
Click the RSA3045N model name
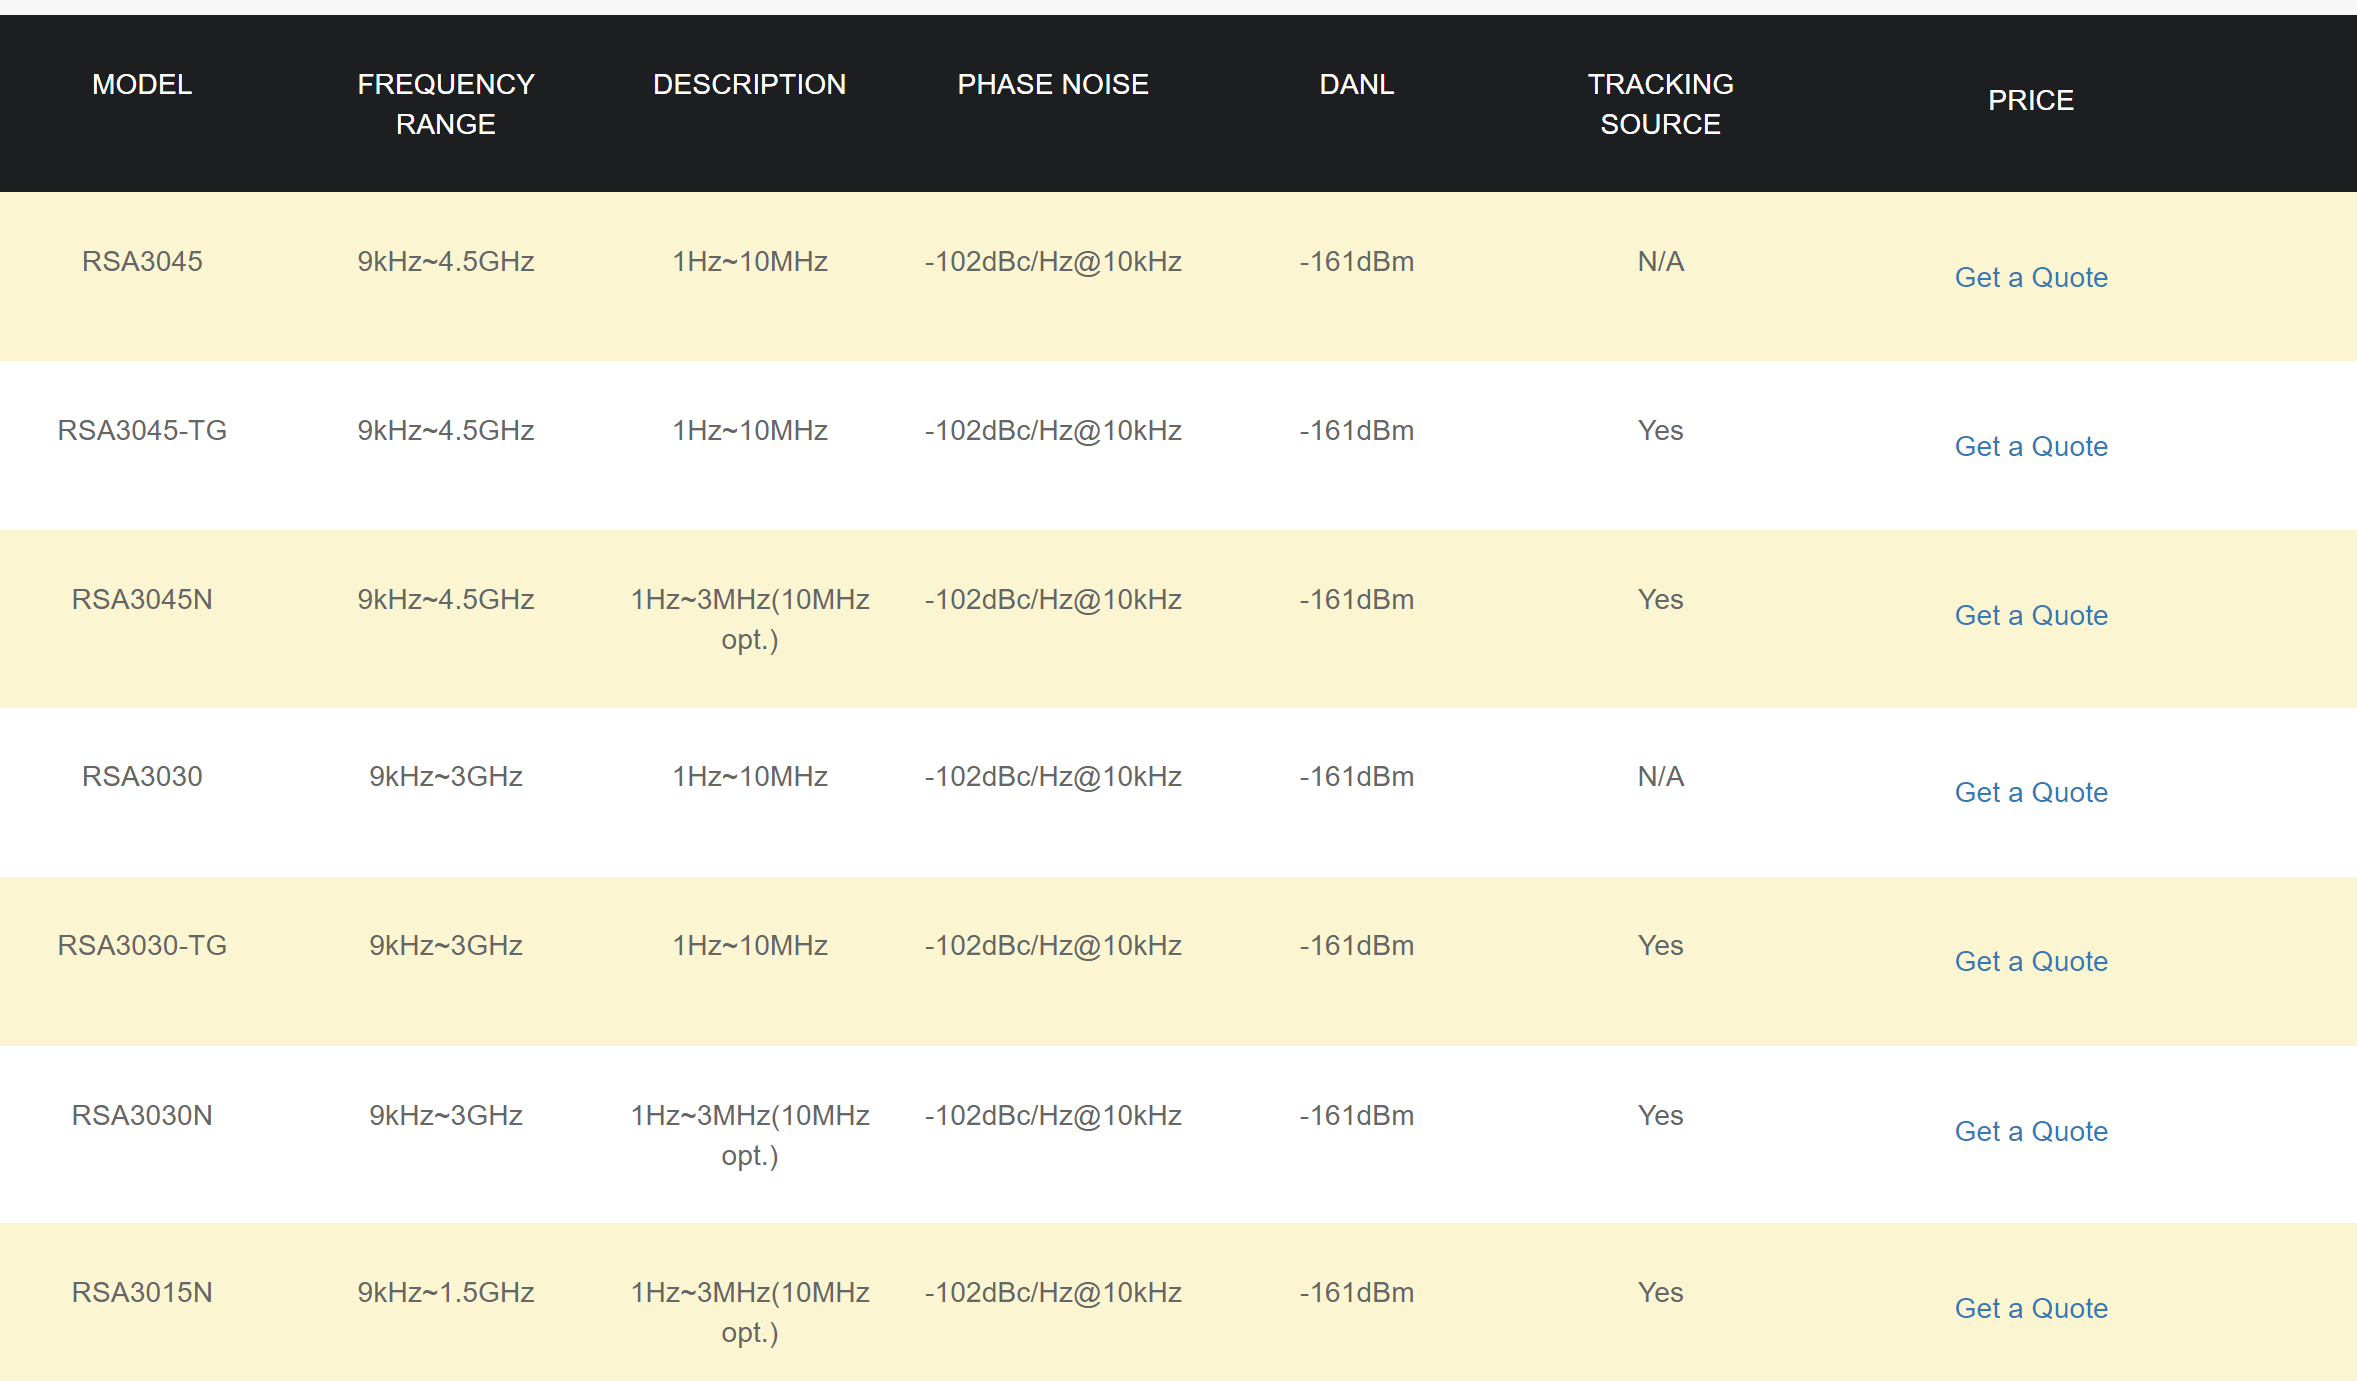142,599
